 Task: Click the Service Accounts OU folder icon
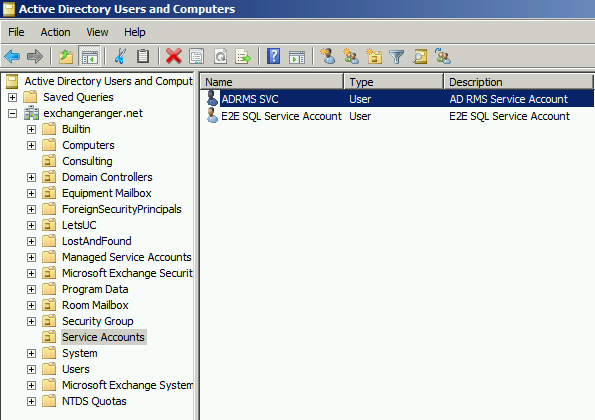click(49, 337)
